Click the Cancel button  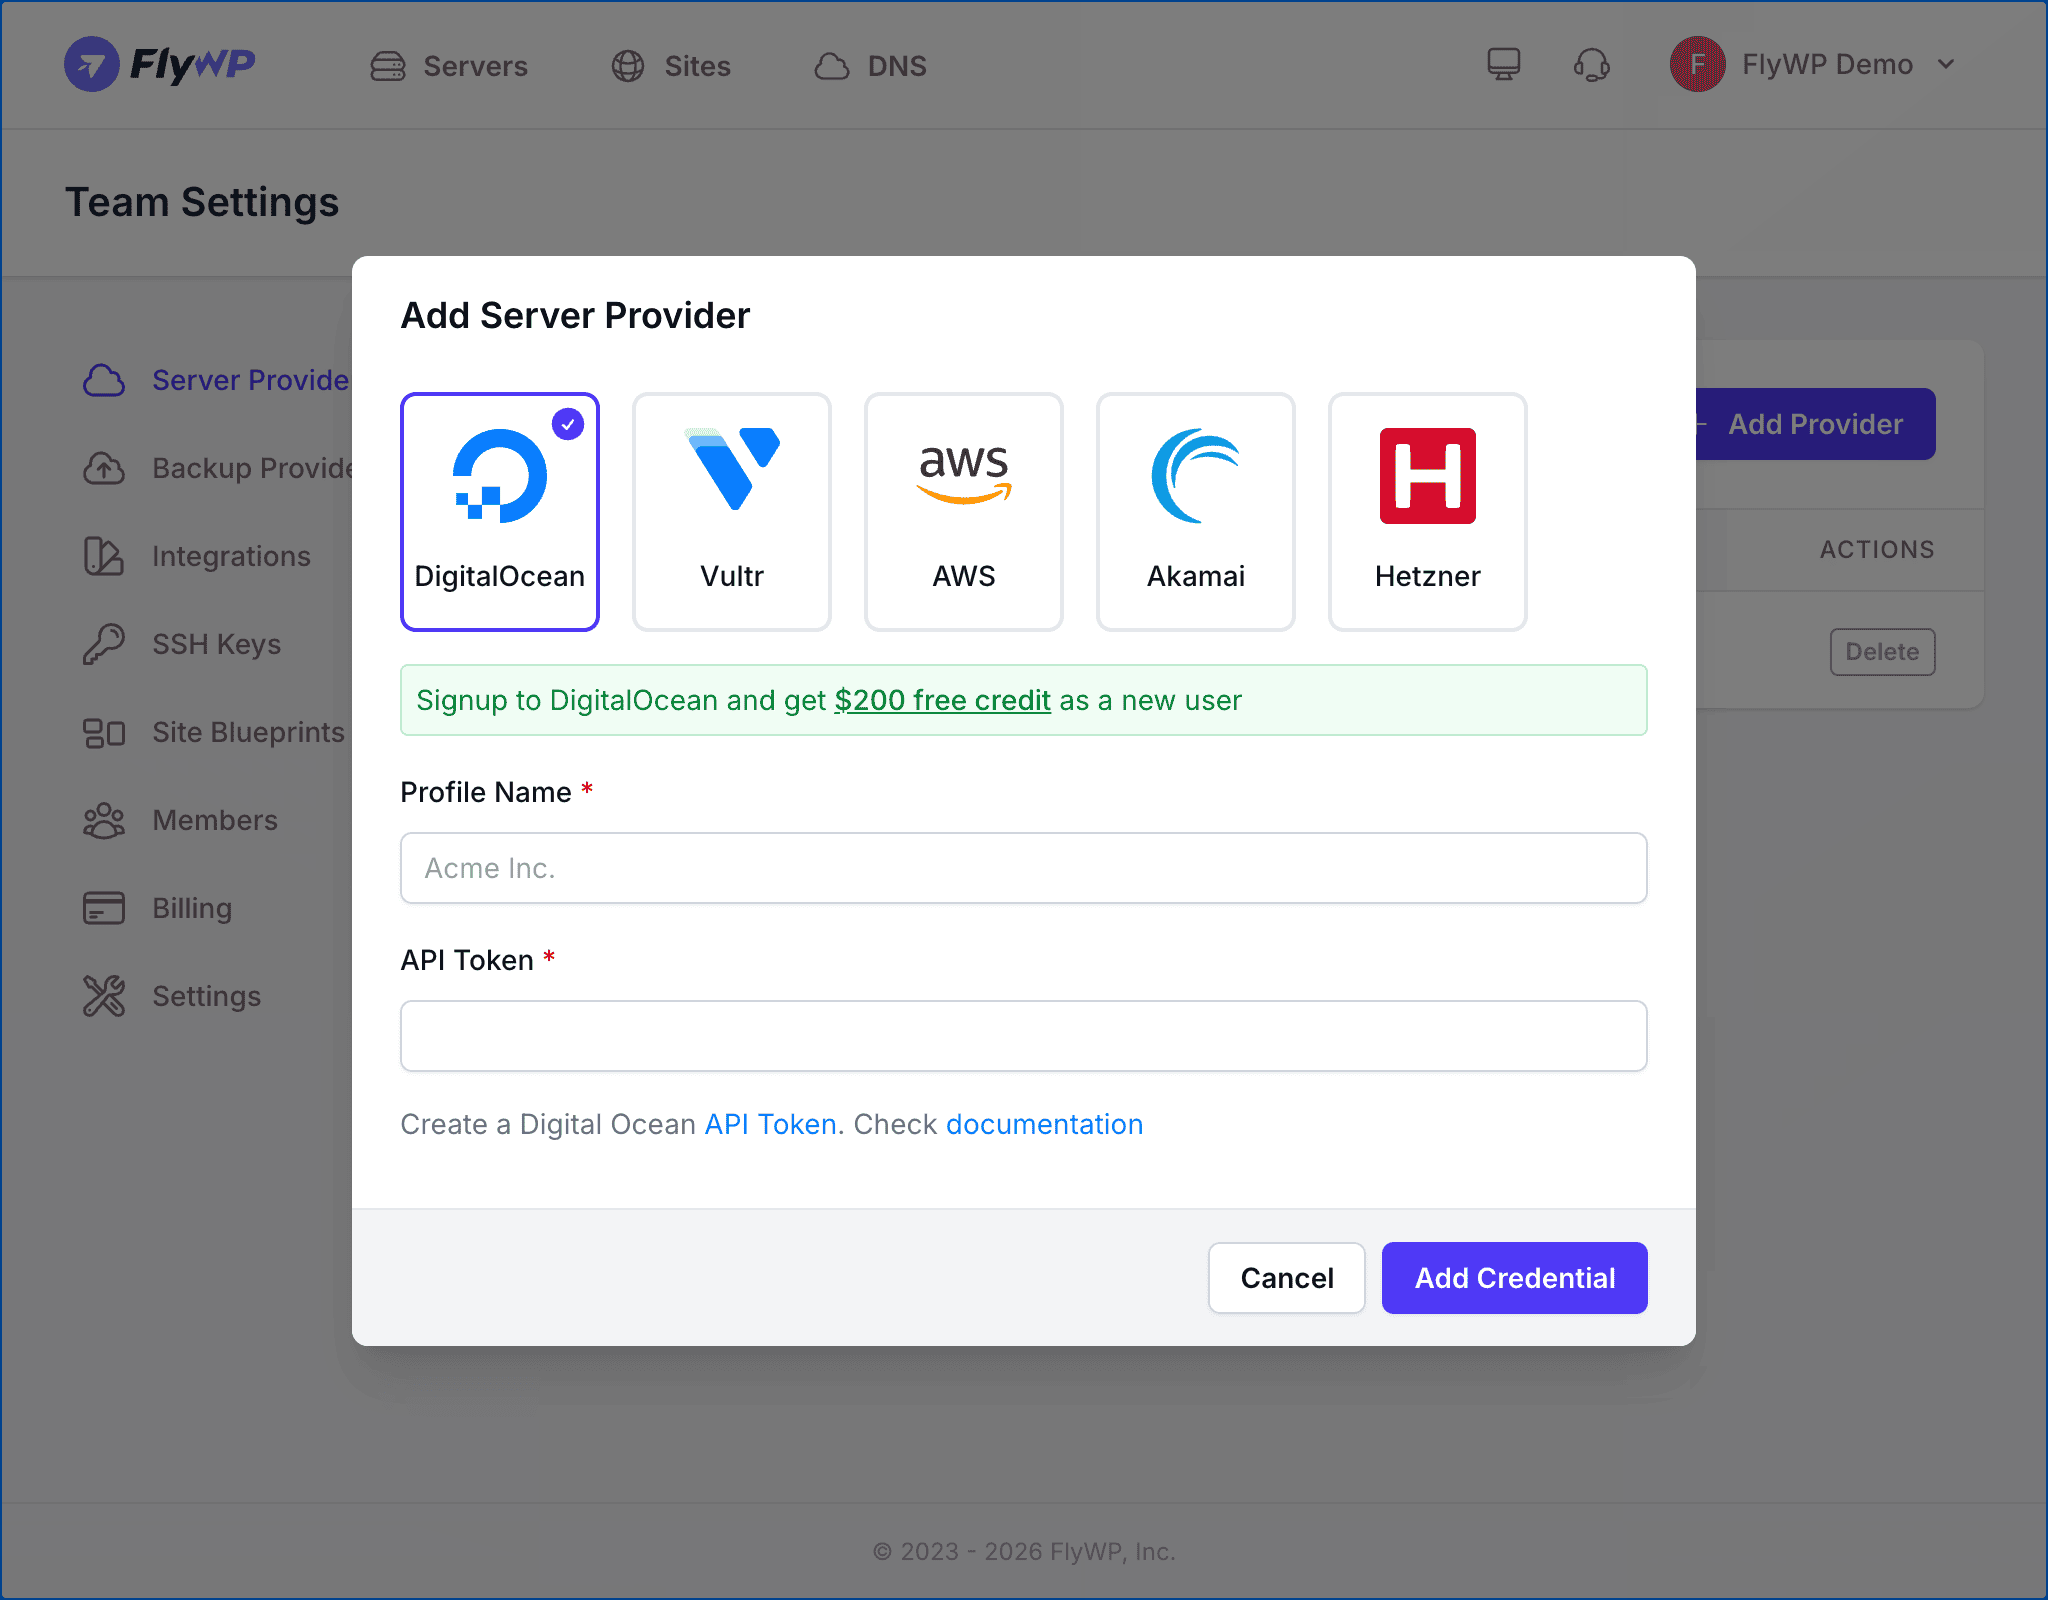1287,1278
